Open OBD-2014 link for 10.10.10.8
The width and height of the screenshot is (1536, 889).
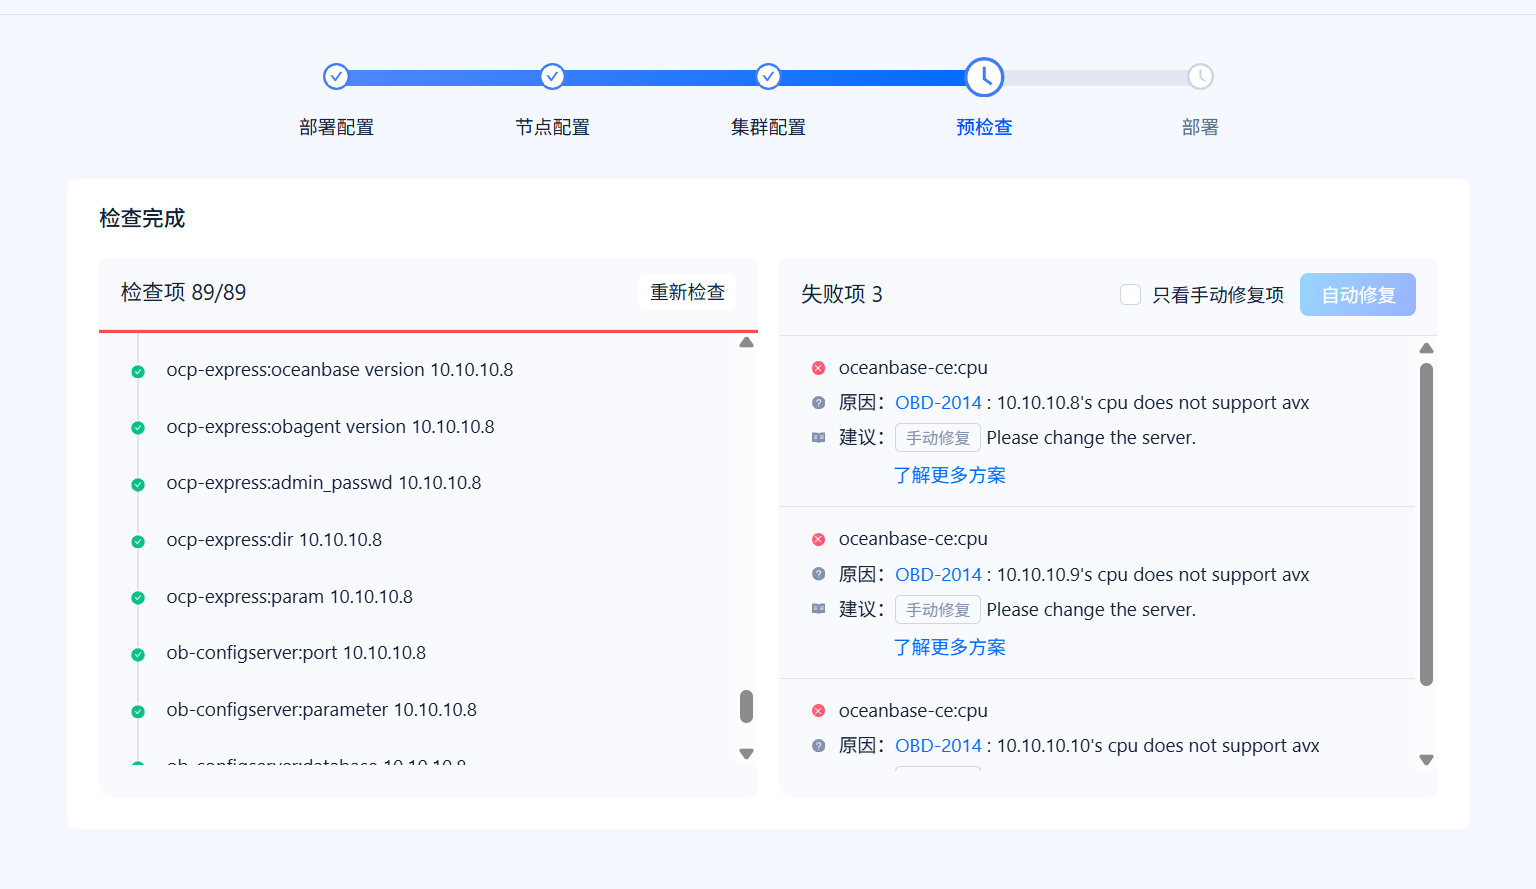point(938,403)
